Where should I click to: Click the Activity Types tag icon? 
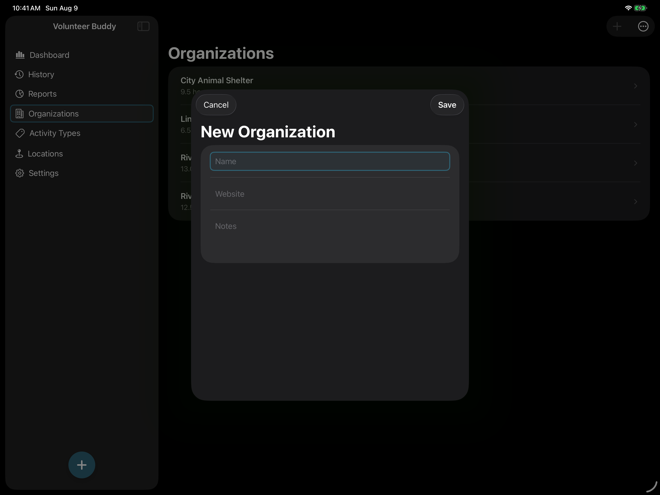[20, 133]
